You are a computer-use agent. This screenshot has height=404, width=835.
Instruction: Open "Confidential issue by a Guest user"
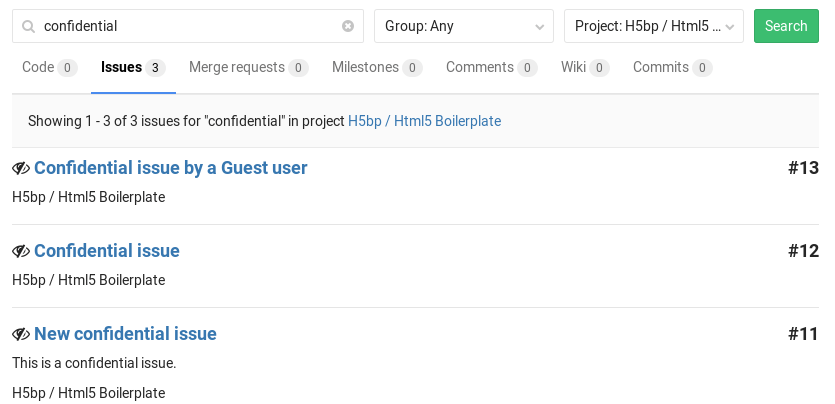pyautogui.click(x=170, y=168)
